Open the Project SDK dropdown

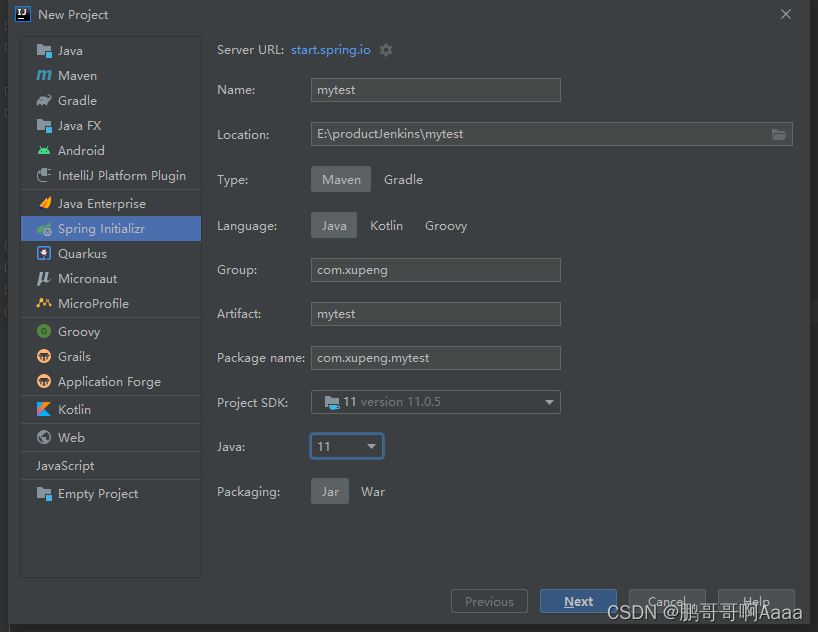point(436,402)
